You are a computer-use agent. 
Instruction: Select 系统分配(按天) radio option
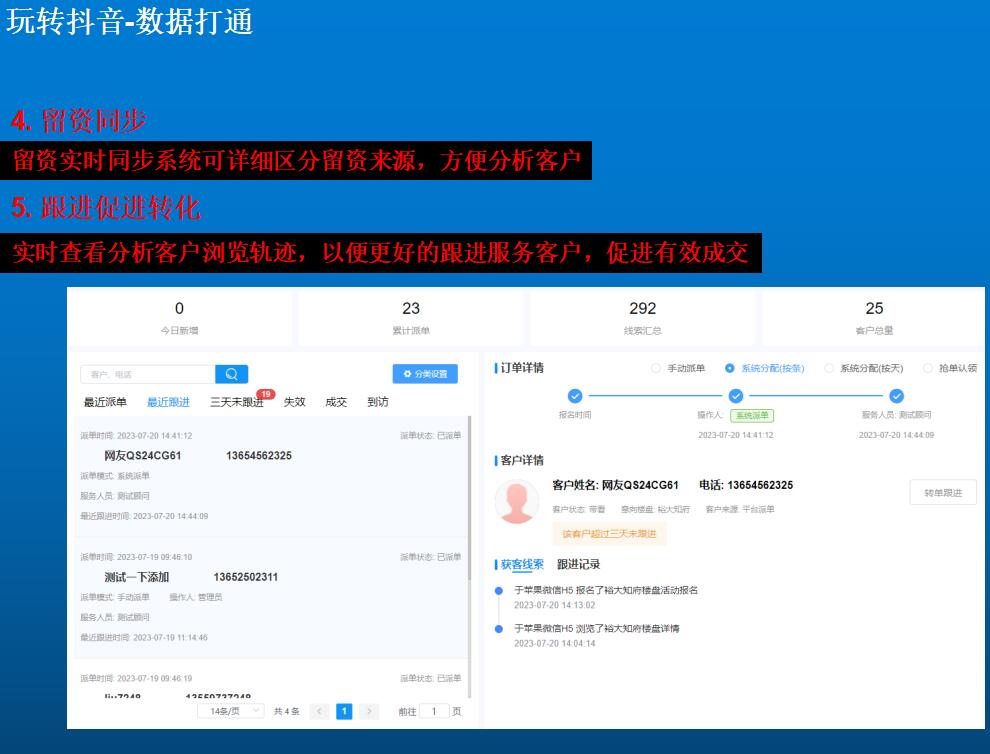click(829, 368)
